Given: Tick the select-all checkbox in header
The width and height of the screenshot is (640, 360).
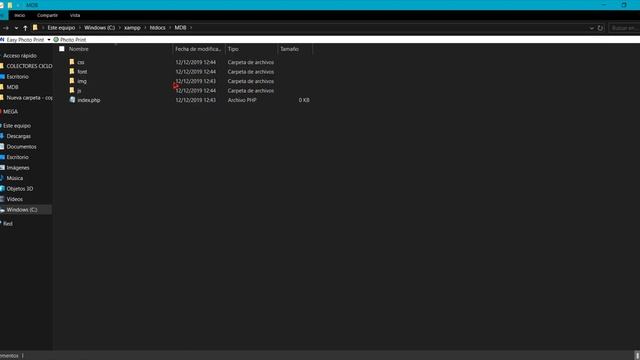Looking at the screenshot, I should tap(62, 49).
